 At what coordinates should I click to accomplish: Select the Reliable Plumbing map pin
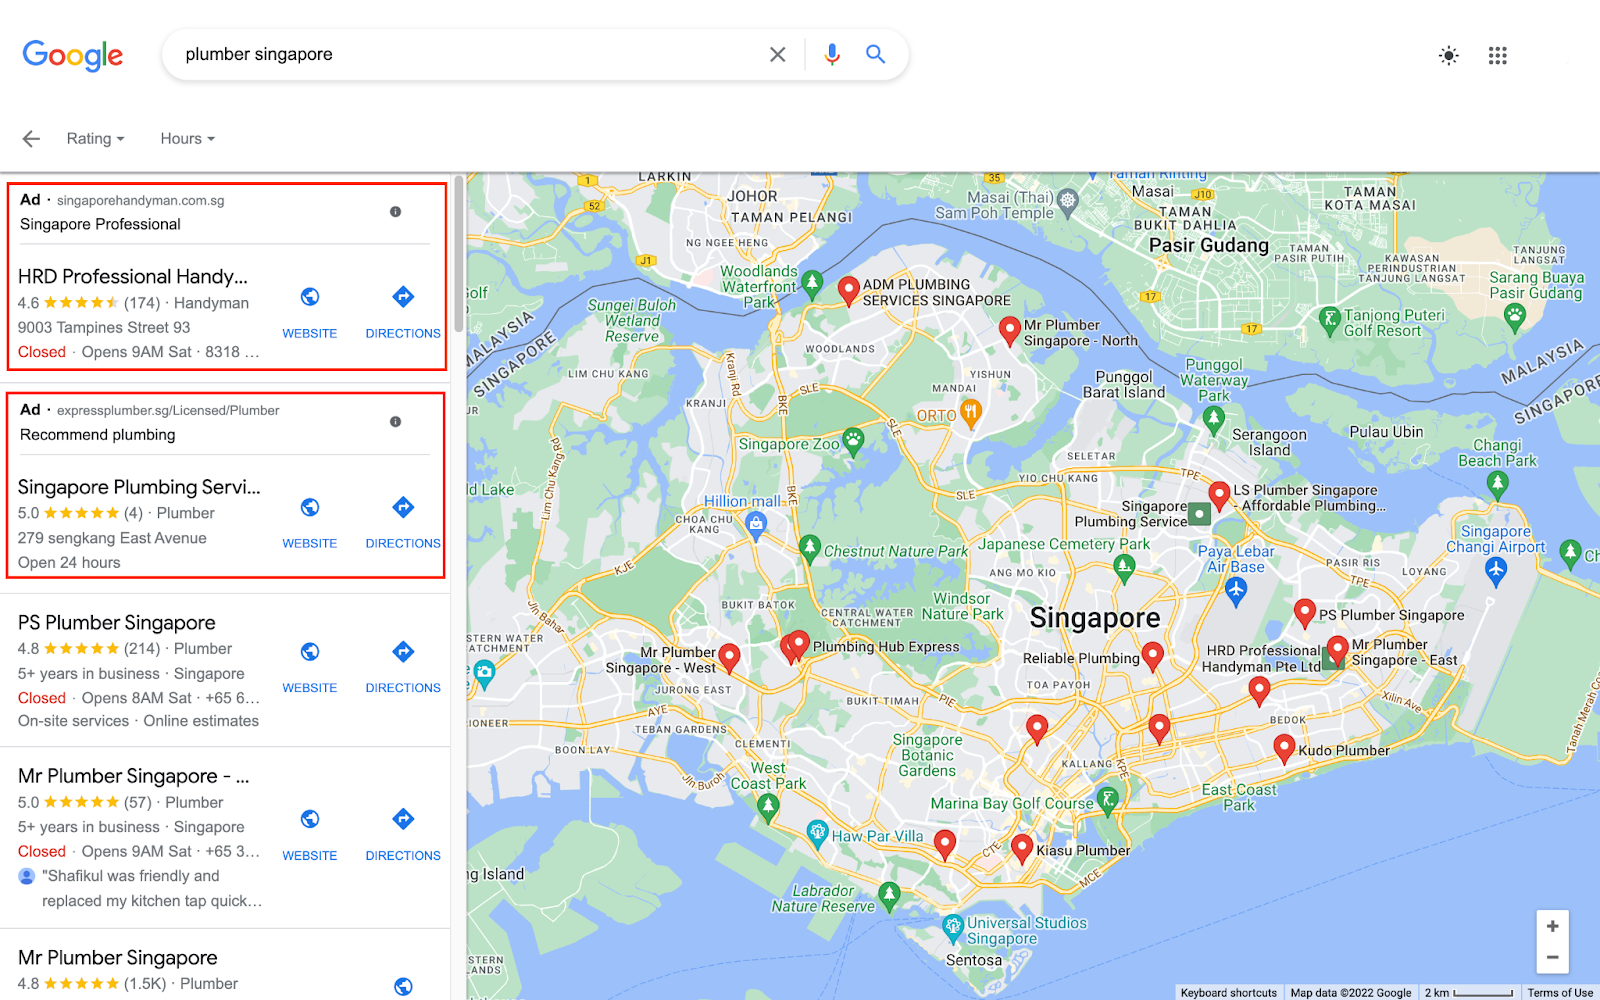[x=1153, y=656]
